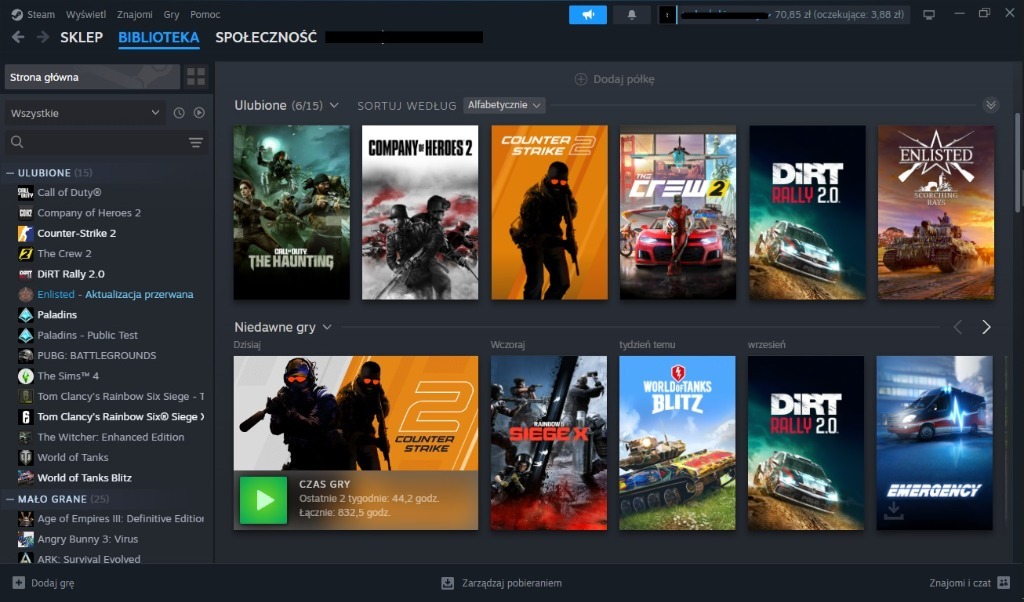Open the notifications bell
This screenshot has height=602, width=1024.
point(632,14)
